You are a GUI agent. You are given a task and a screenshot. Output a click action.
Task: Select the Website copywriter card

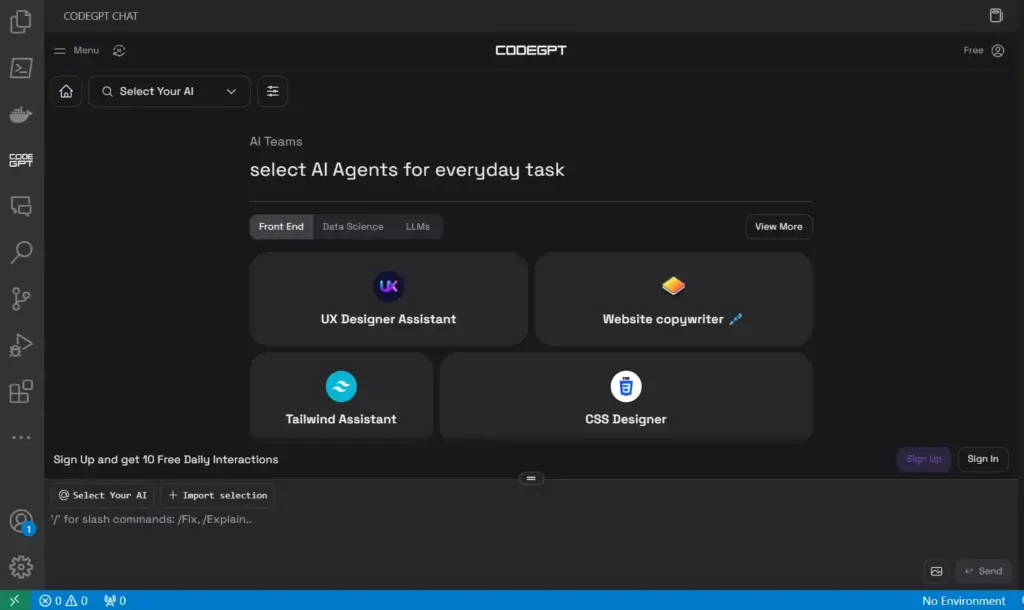673,299
